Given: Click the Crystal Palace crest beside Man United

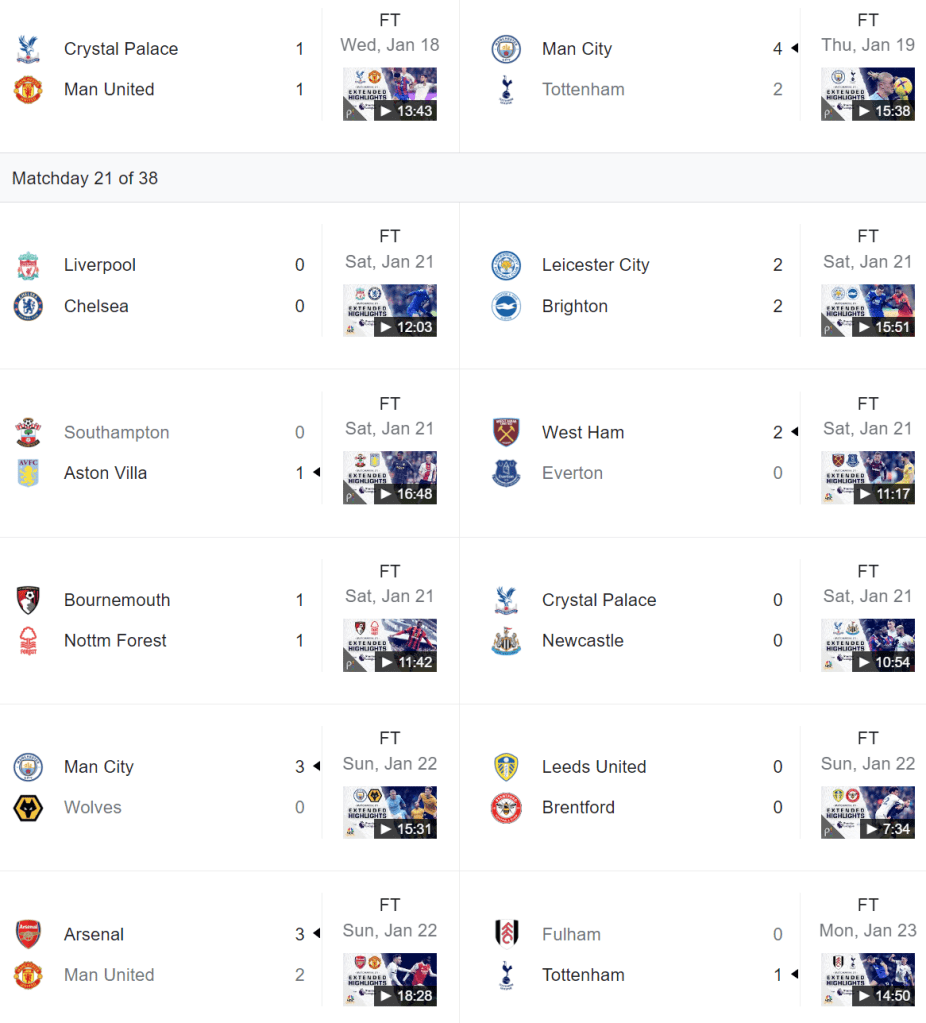Looking at the screenshot, I should [x=28, y=49].
